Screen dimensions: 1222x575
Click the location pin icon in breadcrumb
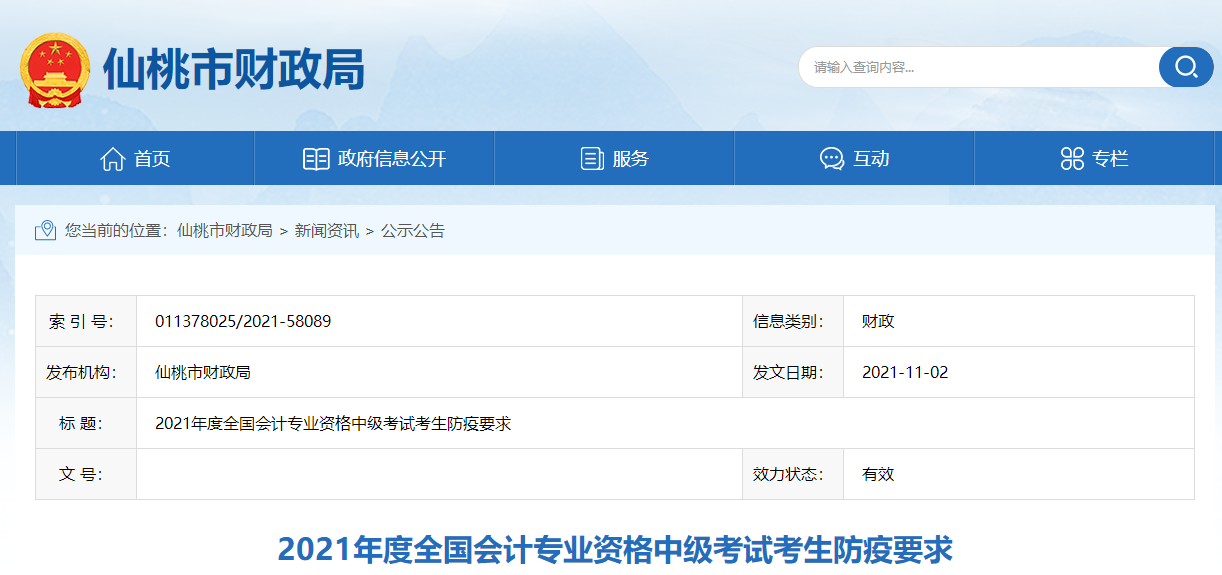tap(45, 231)
